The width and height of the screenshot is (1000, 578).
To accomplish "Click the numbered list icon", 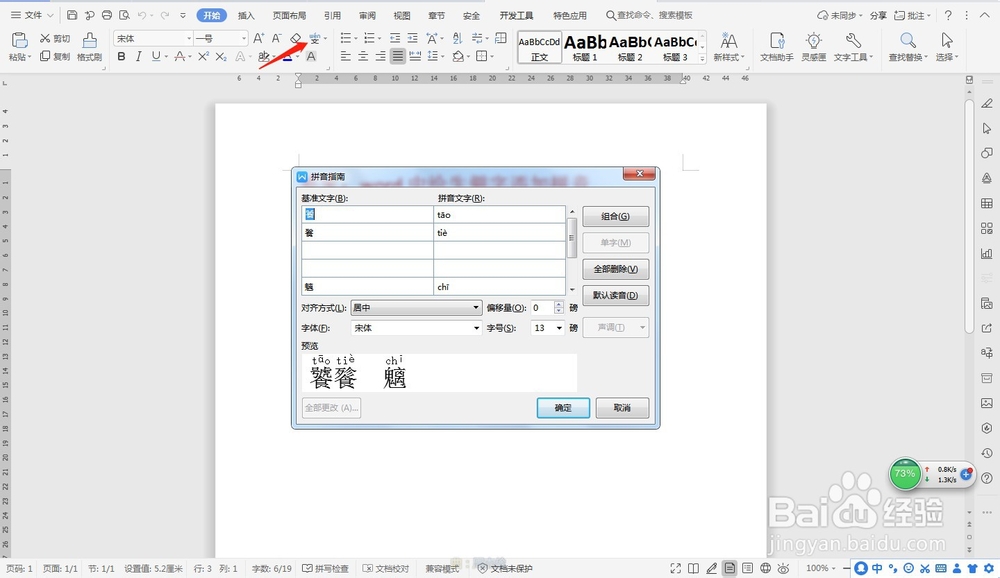I will point(369,38).
